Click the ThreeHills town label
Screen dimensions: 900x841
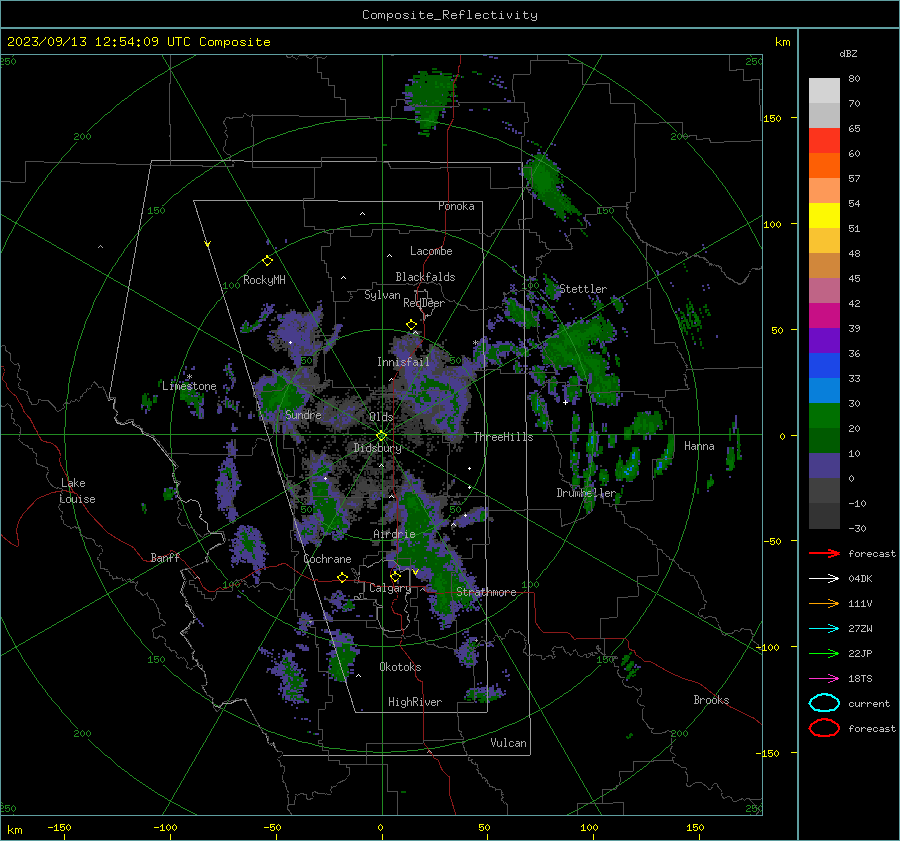(x=503, y=437)
